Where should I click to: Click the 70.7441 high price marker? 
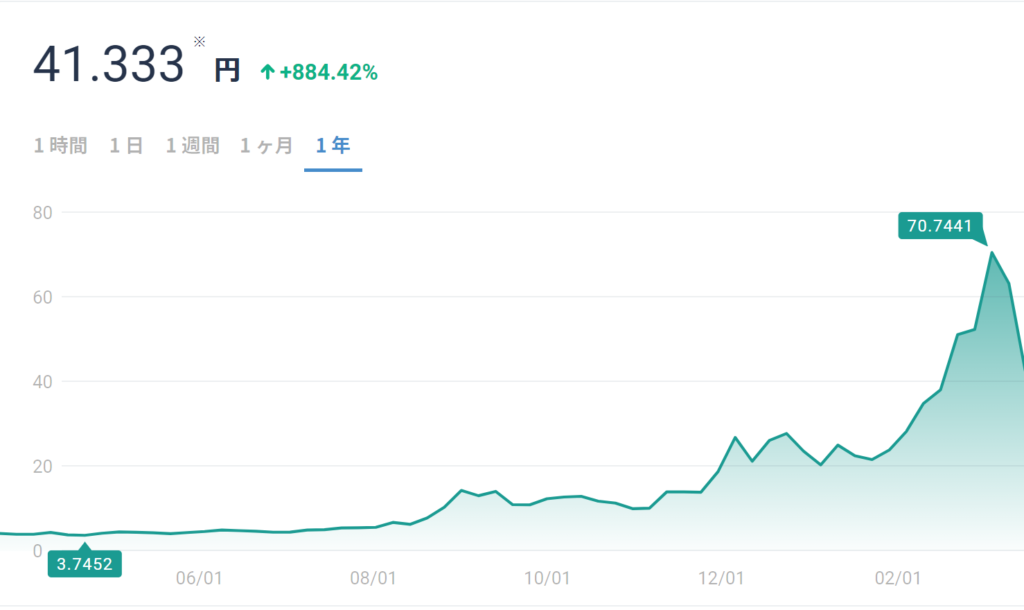point(940,226)
